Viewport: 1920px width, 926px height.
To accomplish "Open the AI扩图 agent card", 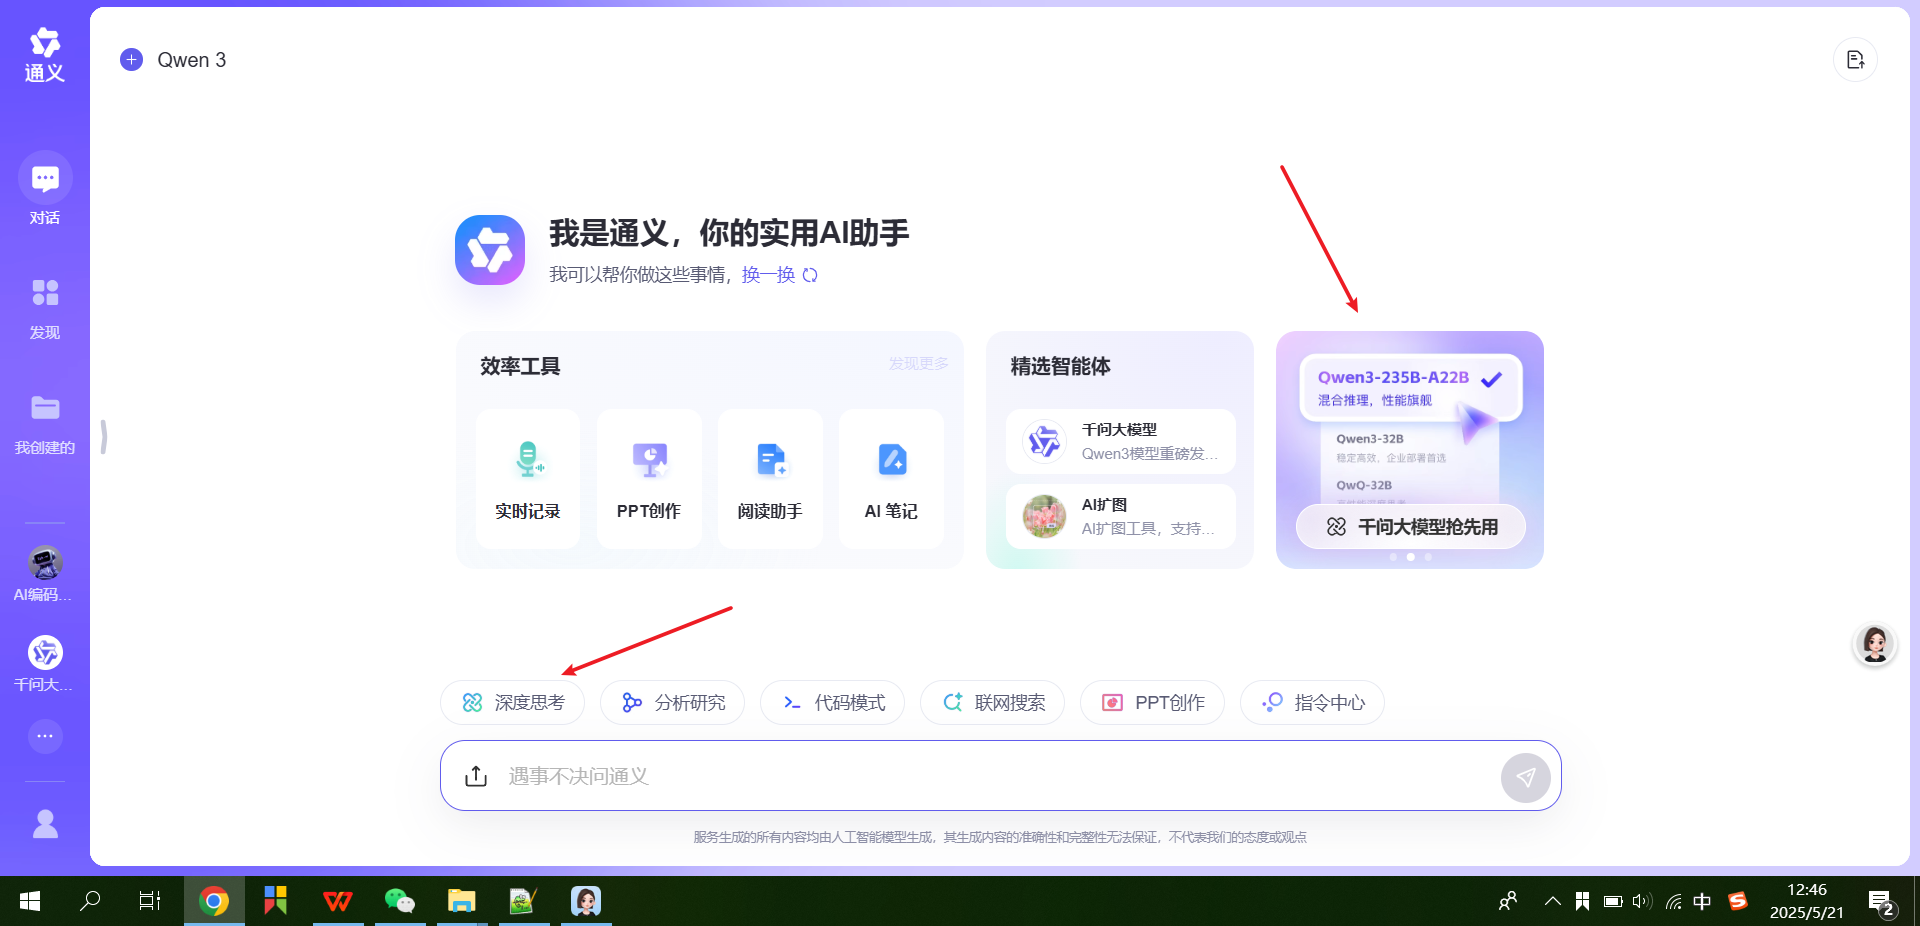I will [x=1121, y=517].
